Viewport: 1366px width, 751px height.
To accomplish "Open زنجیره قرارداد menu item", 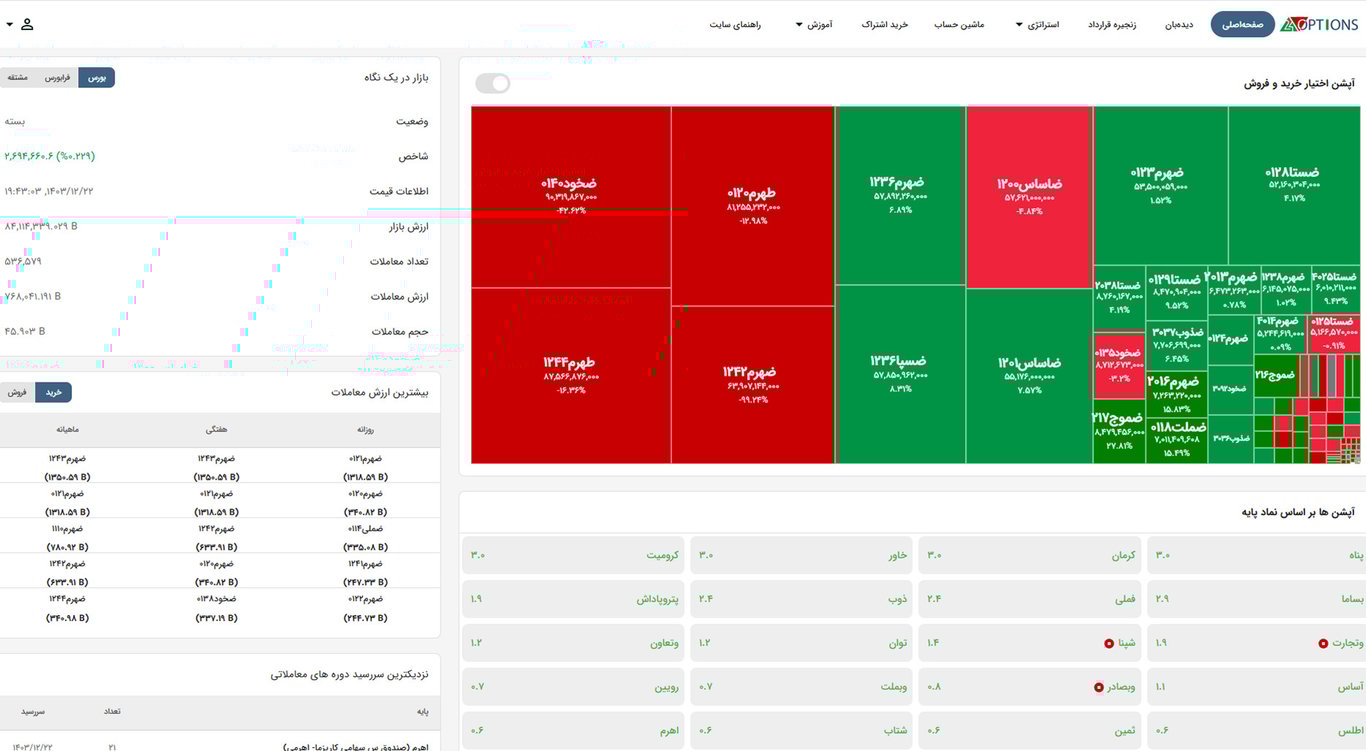I will (x=1113, y=24).
